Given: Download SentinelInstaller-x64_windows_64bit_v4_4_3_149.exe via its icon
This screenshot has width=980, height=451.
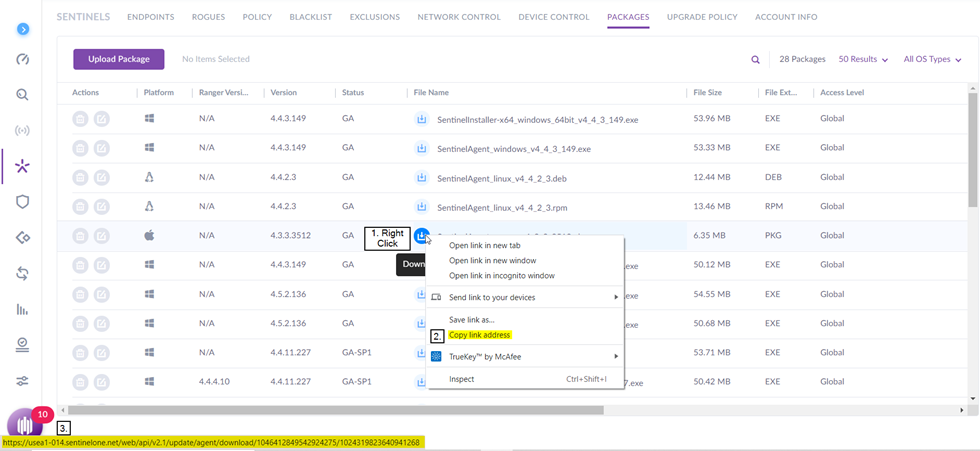Looking at the screenshot, I should tap(421, 119).
